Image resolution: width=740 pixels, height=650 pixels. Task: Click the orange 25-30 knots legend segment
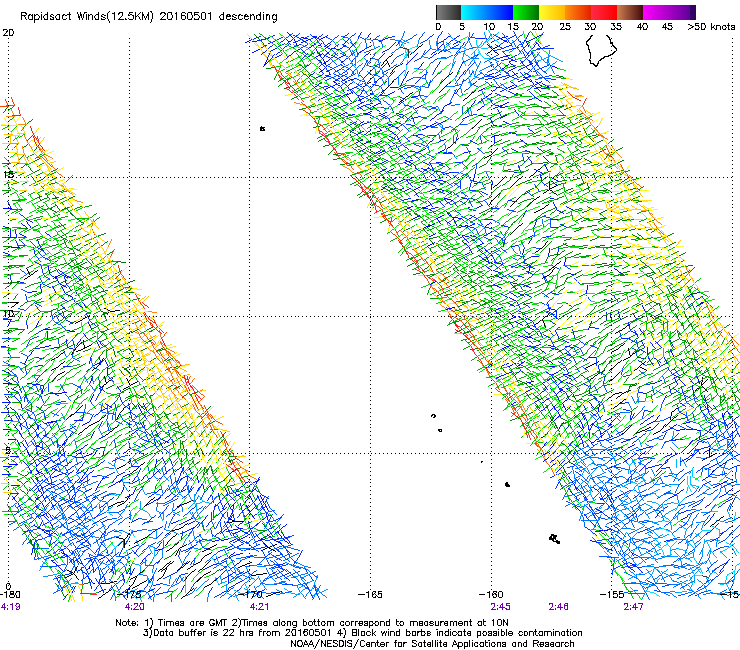click(578, 12)
